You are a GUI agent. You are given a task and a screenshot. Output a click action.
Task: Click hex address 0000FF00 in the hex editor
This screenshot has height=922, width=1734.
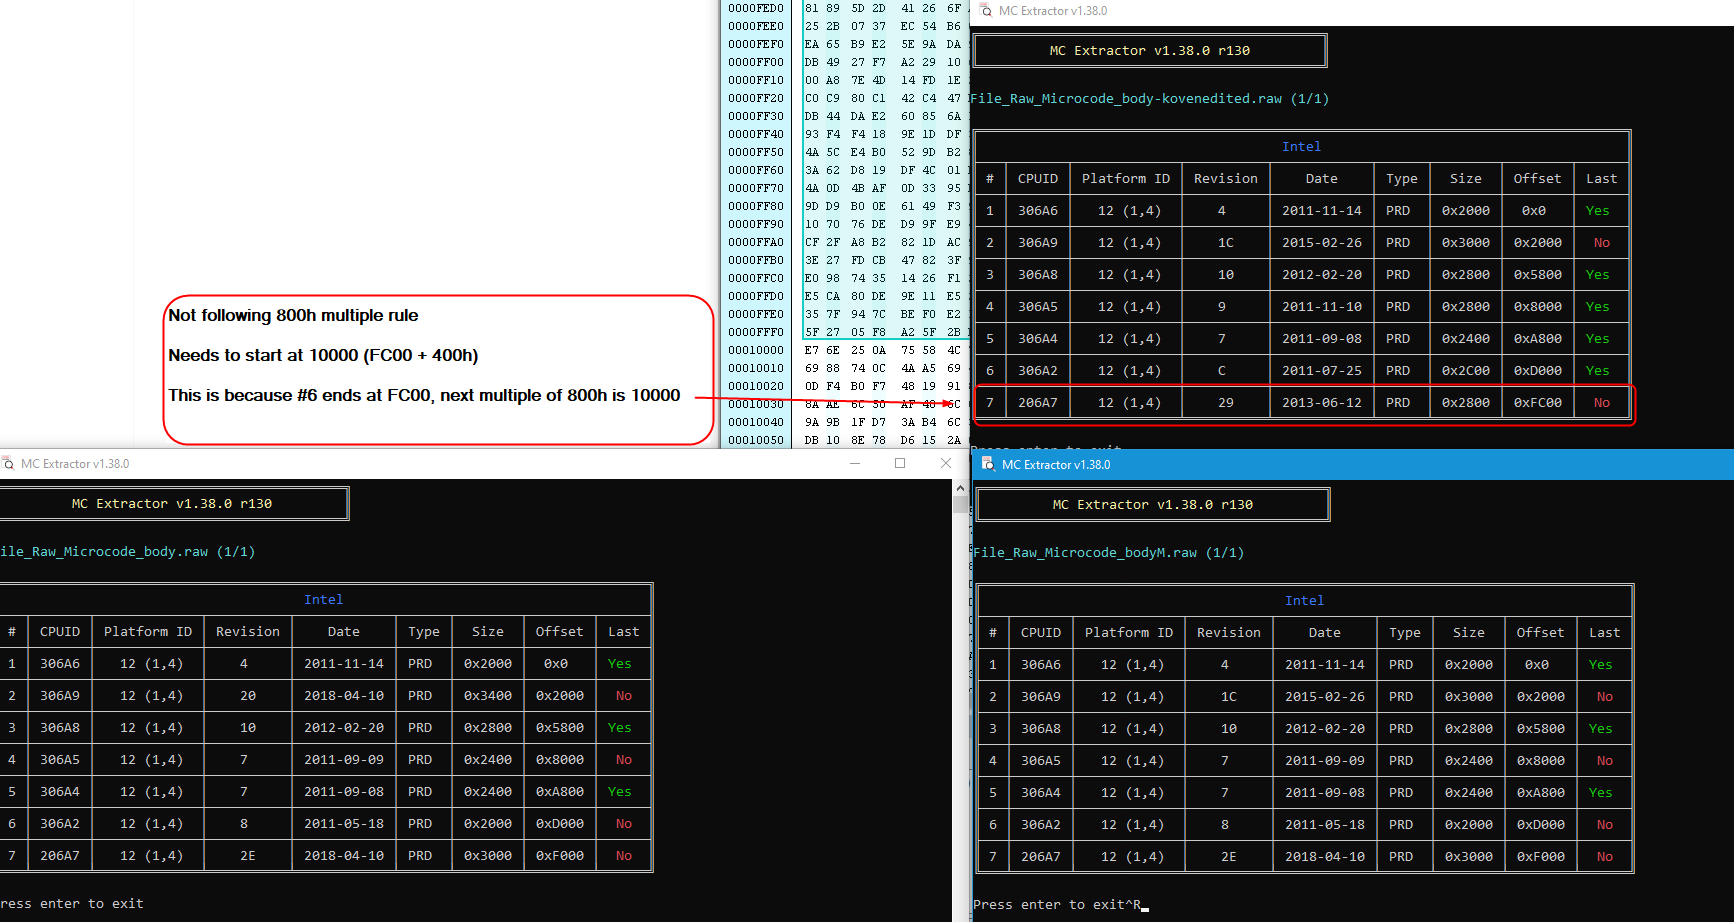[756, 62]
